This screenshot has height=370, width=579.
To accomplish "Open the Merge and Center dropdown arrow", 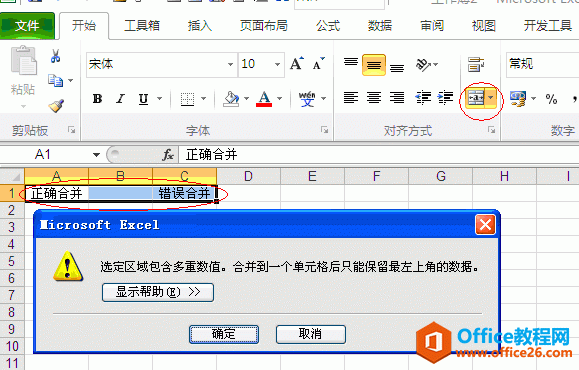I will 491,98.
